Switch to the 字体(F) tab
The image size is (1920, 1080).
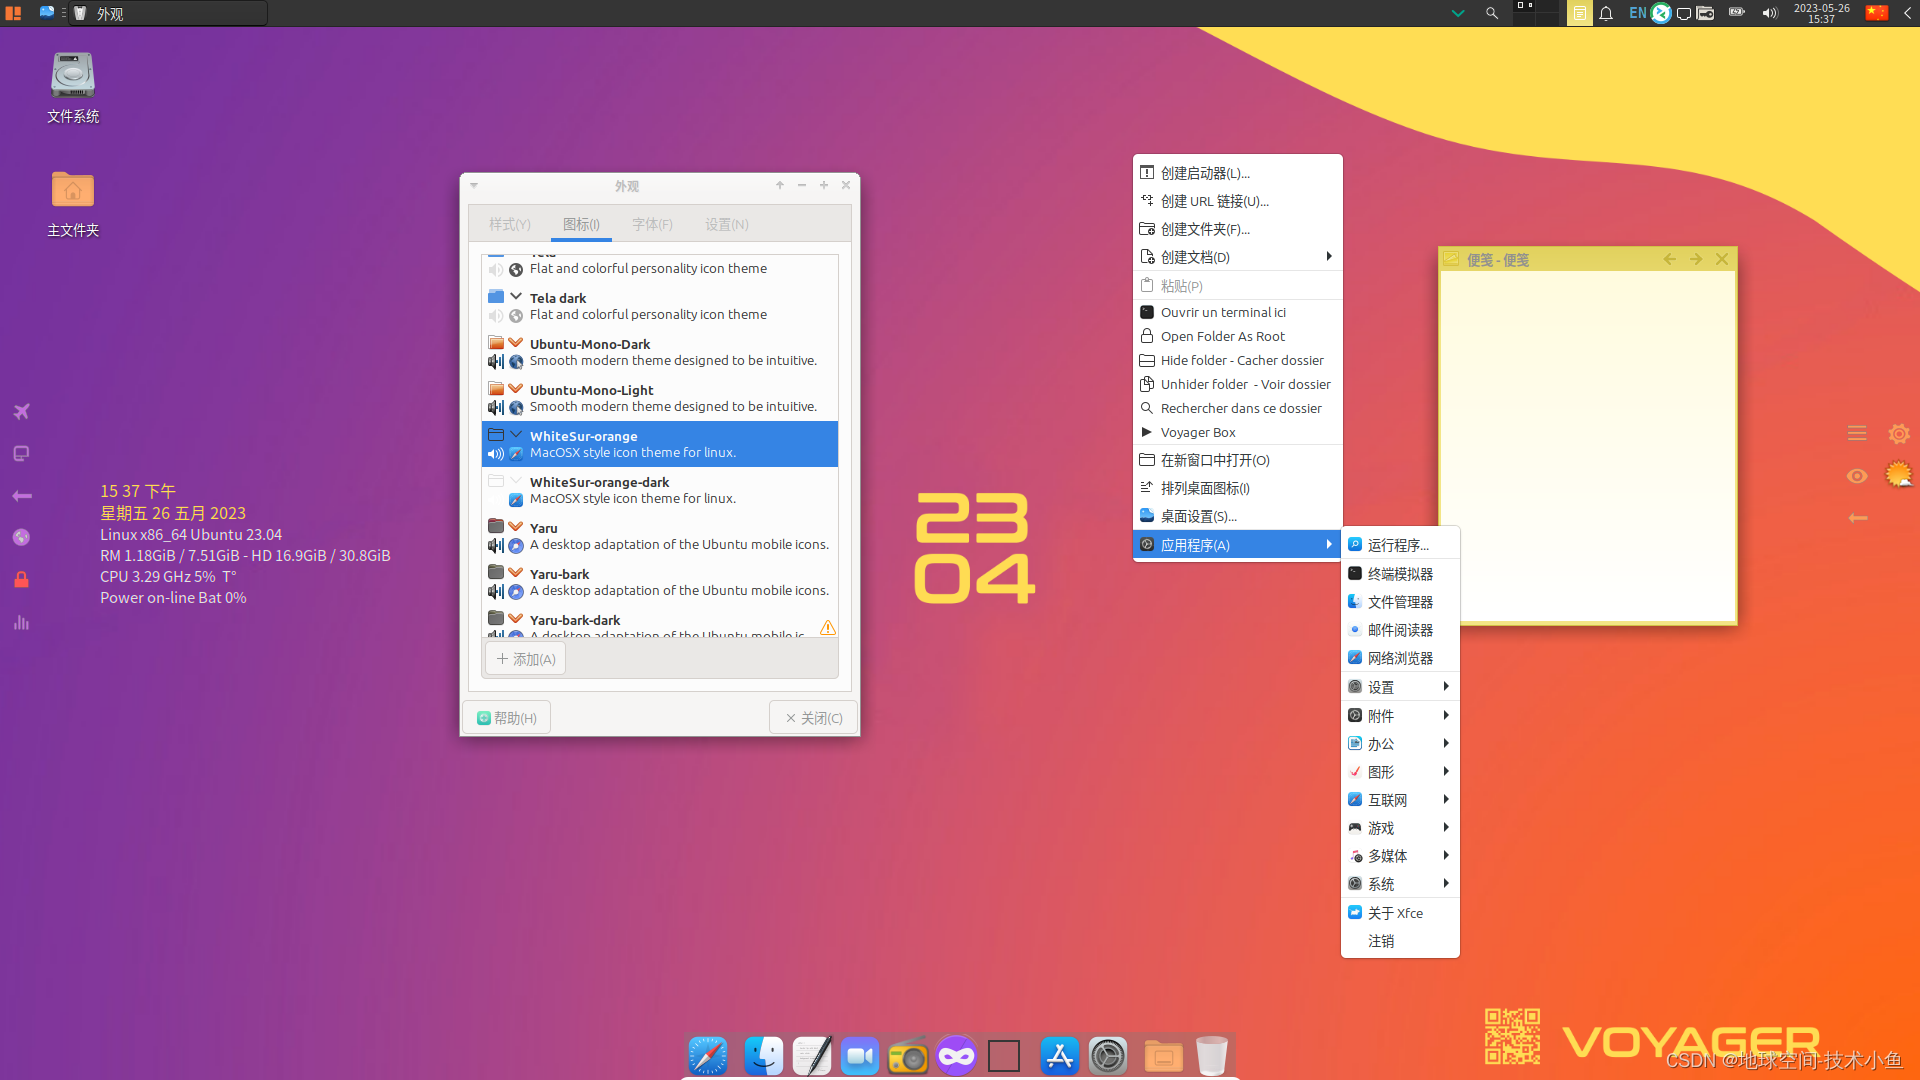tap(652, 224)
